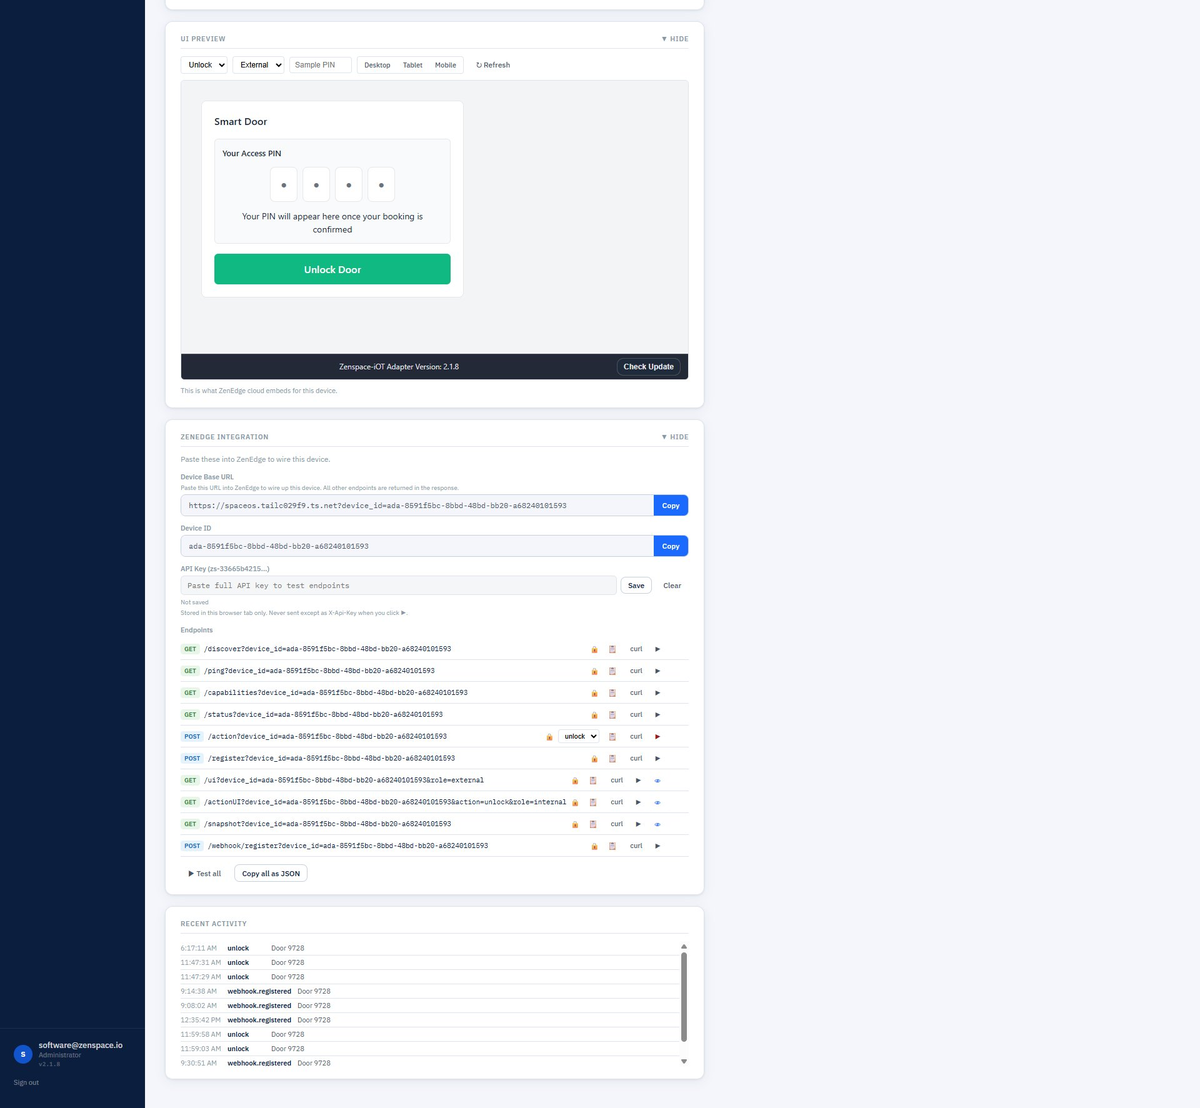The image size is (1200, 1108).
Task: Click the clipboard icon on the /webhook/register row
Action: coord(612,846)
